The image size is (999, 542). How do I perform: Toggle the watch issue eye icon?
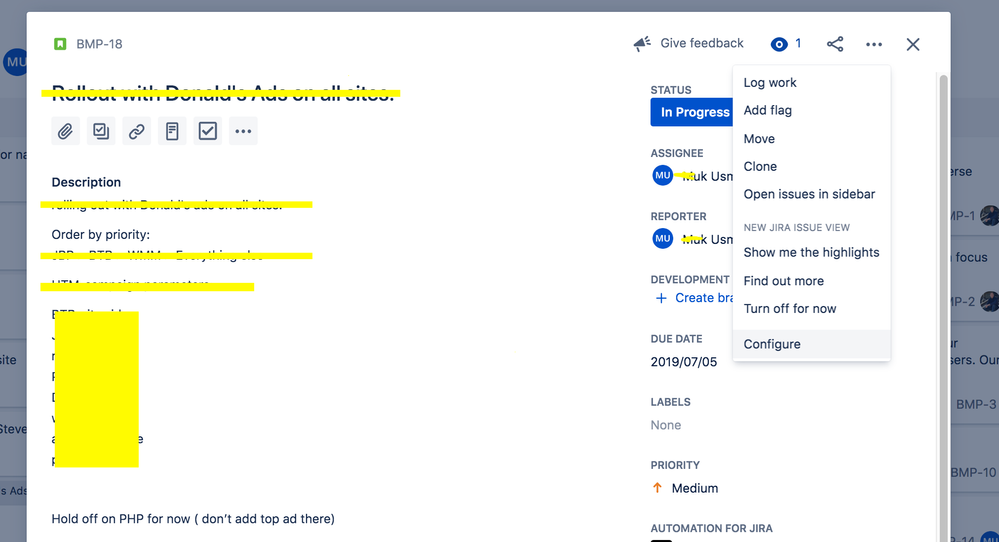(x=779, y=44)
